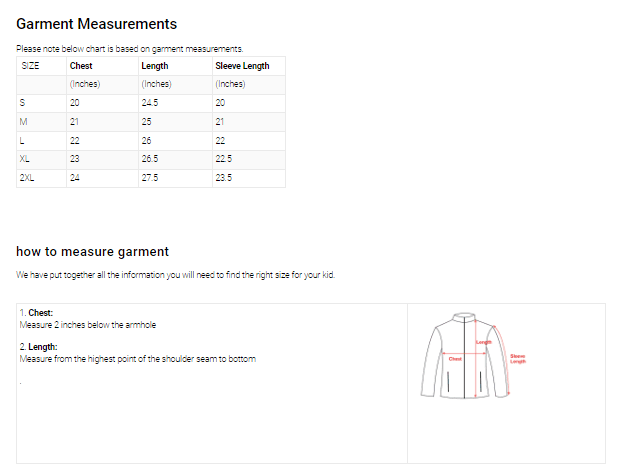Image resolution: width=623 pixels, height=475 pixels.
Task: Click the 24.5 length value for size S
Action: click(150, 103)
